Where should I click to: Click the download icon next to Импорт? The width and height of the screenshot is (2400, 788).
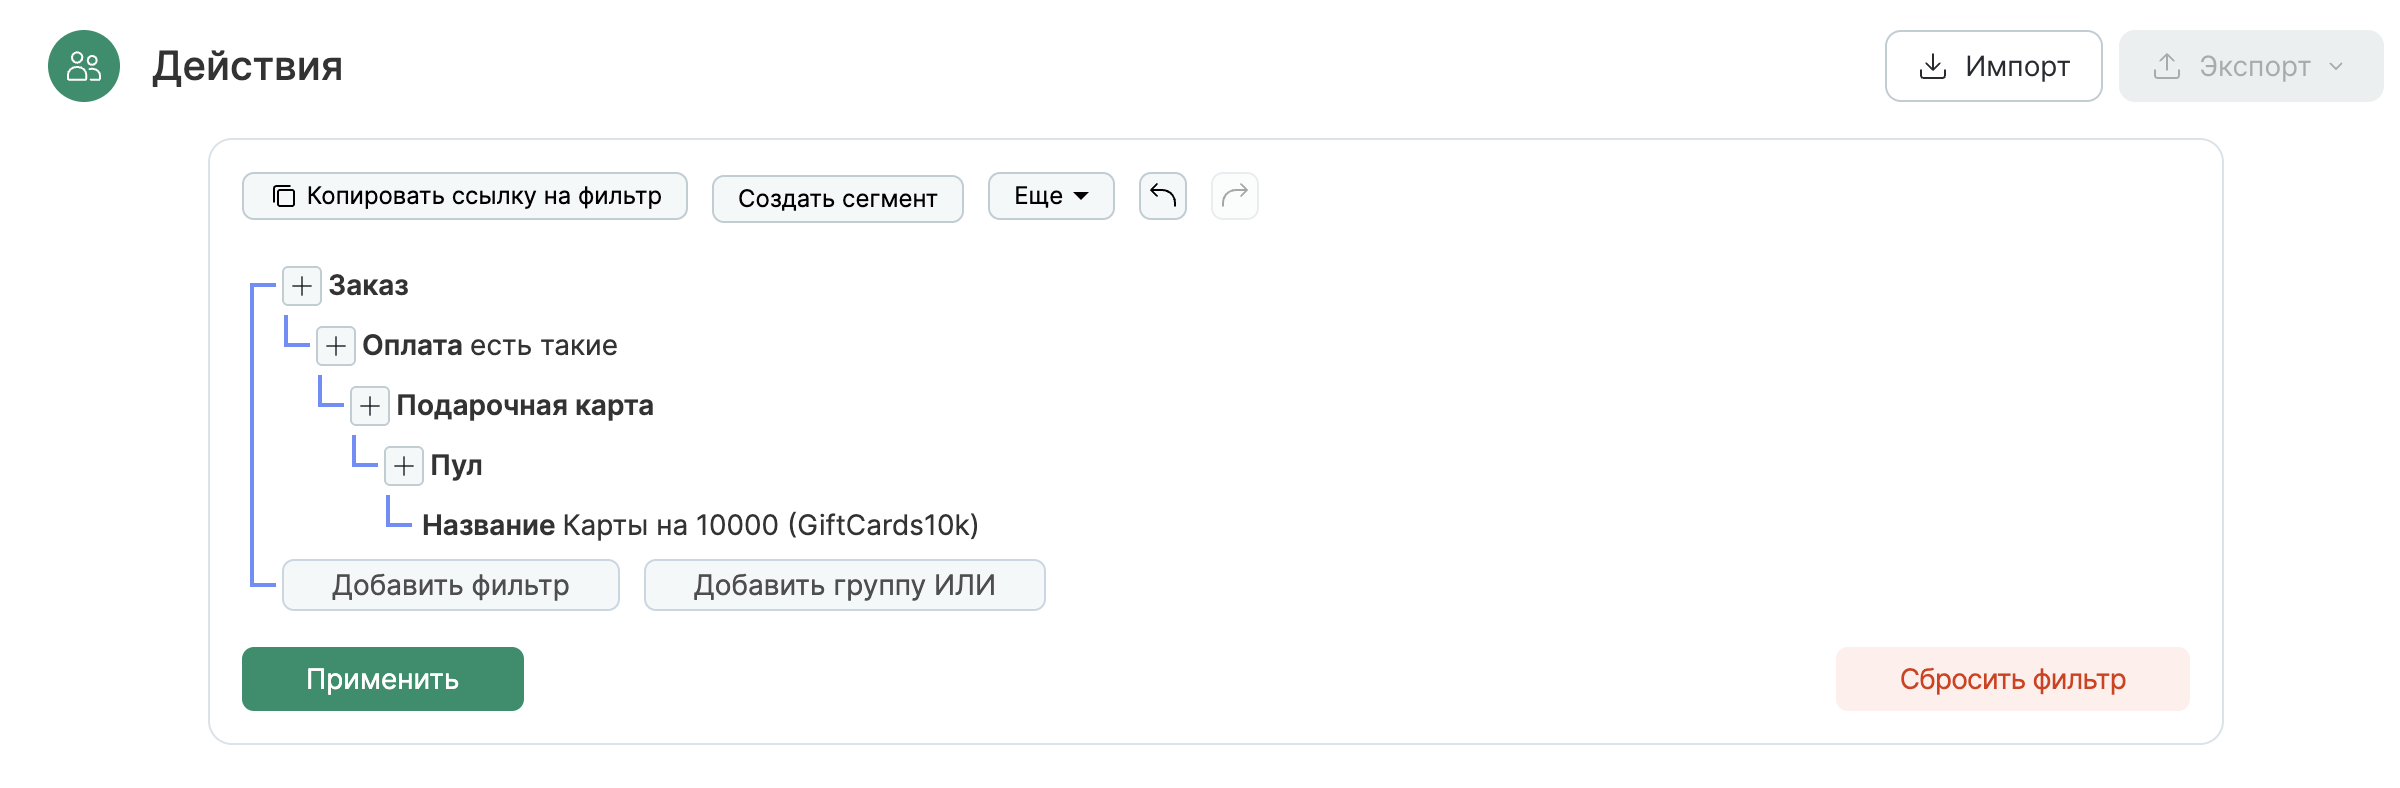pyautogui.click(x=1931, y=65)
